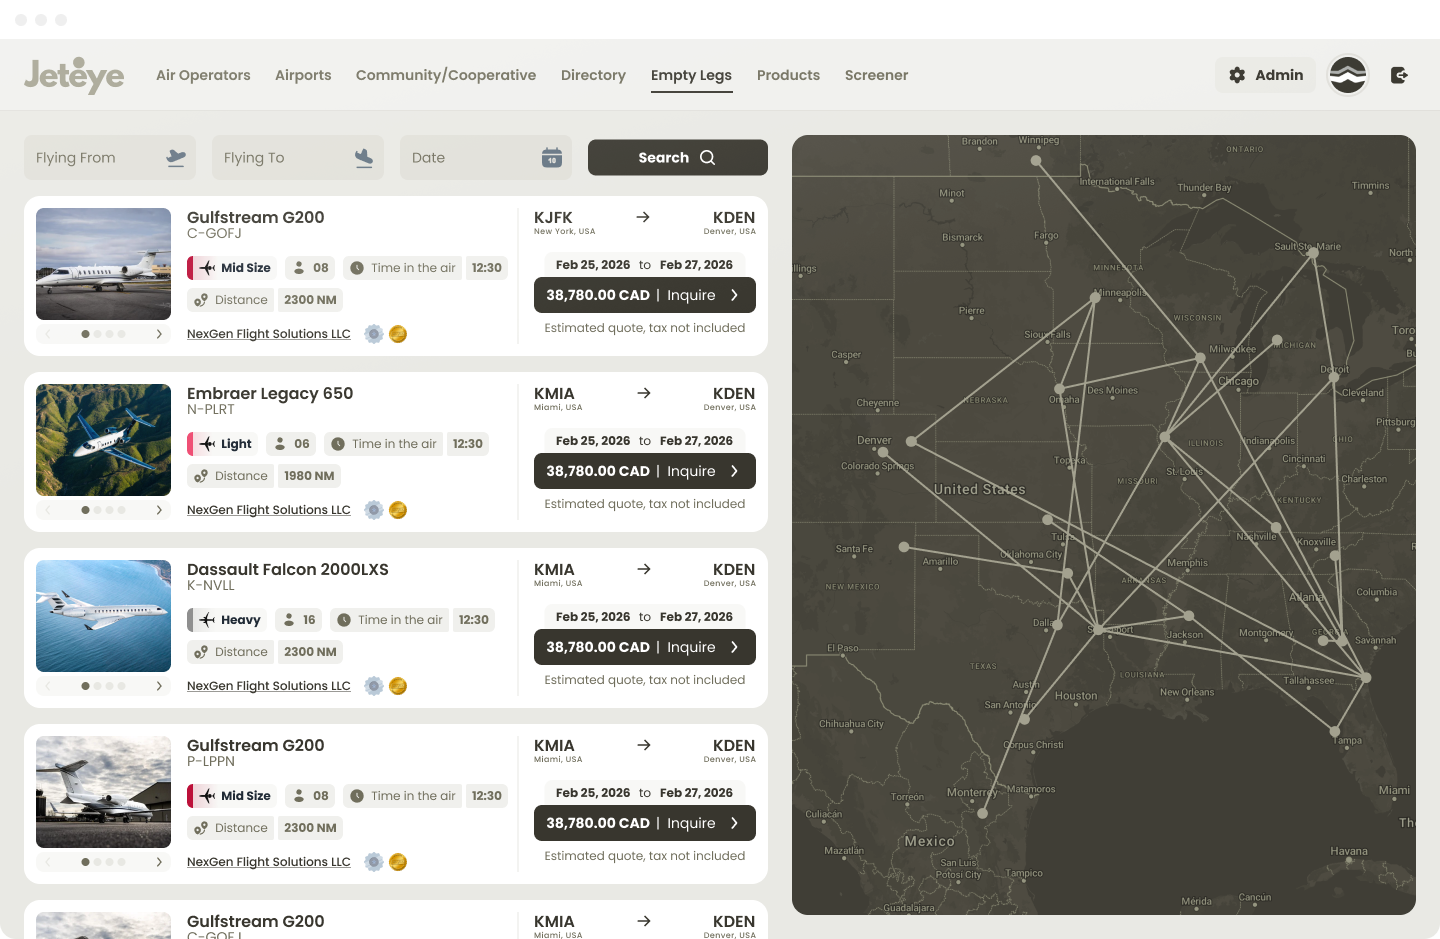Viewport: 1440px width, 939px height.
Task: Click the KJFK airport code
Action: (553, 217)
